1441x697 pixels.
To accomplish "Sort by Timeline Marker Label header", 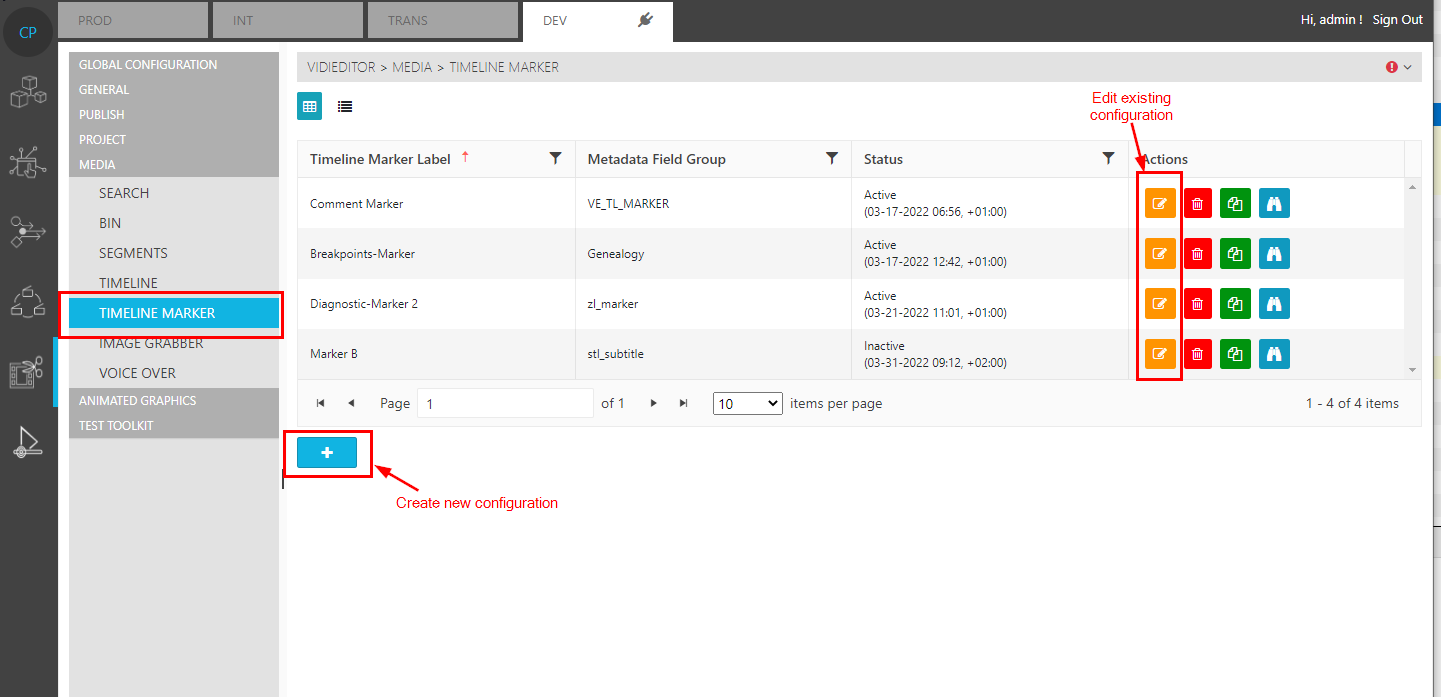I will point(380,159).
